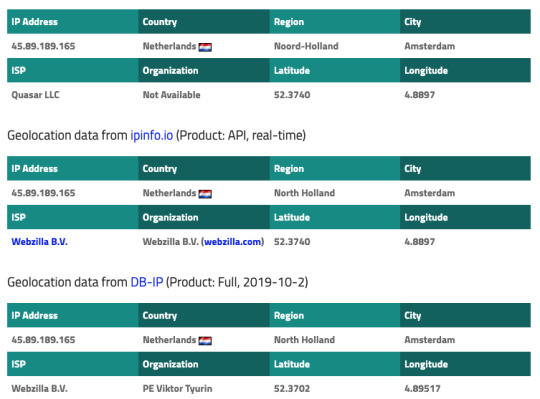Viewport: 540px width, 399px height.
Task: Click the Webzilla B.V. ISP link
Action: pos(40,242)
